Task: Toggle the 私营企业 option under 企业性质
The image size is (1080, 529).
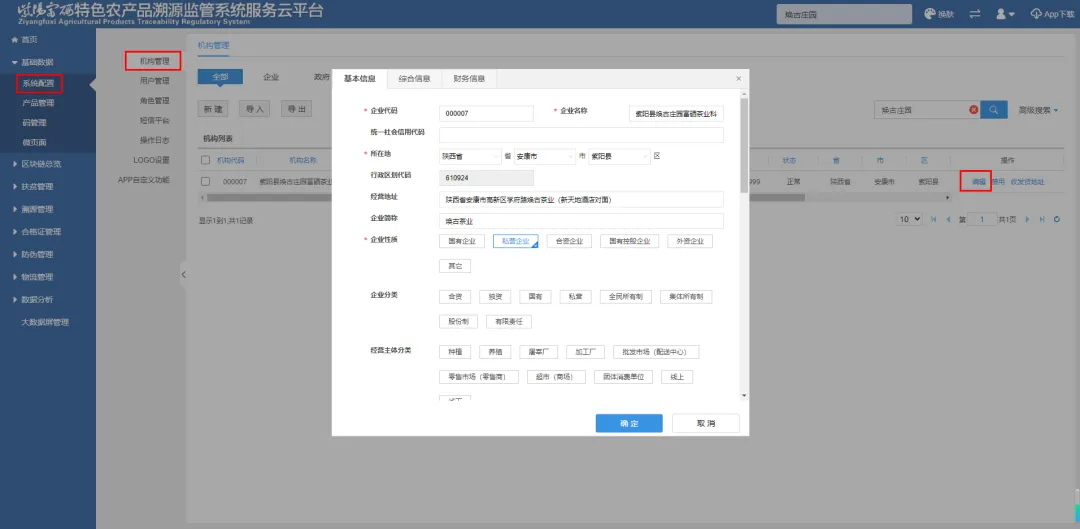Action: click(x=515, y=241)
